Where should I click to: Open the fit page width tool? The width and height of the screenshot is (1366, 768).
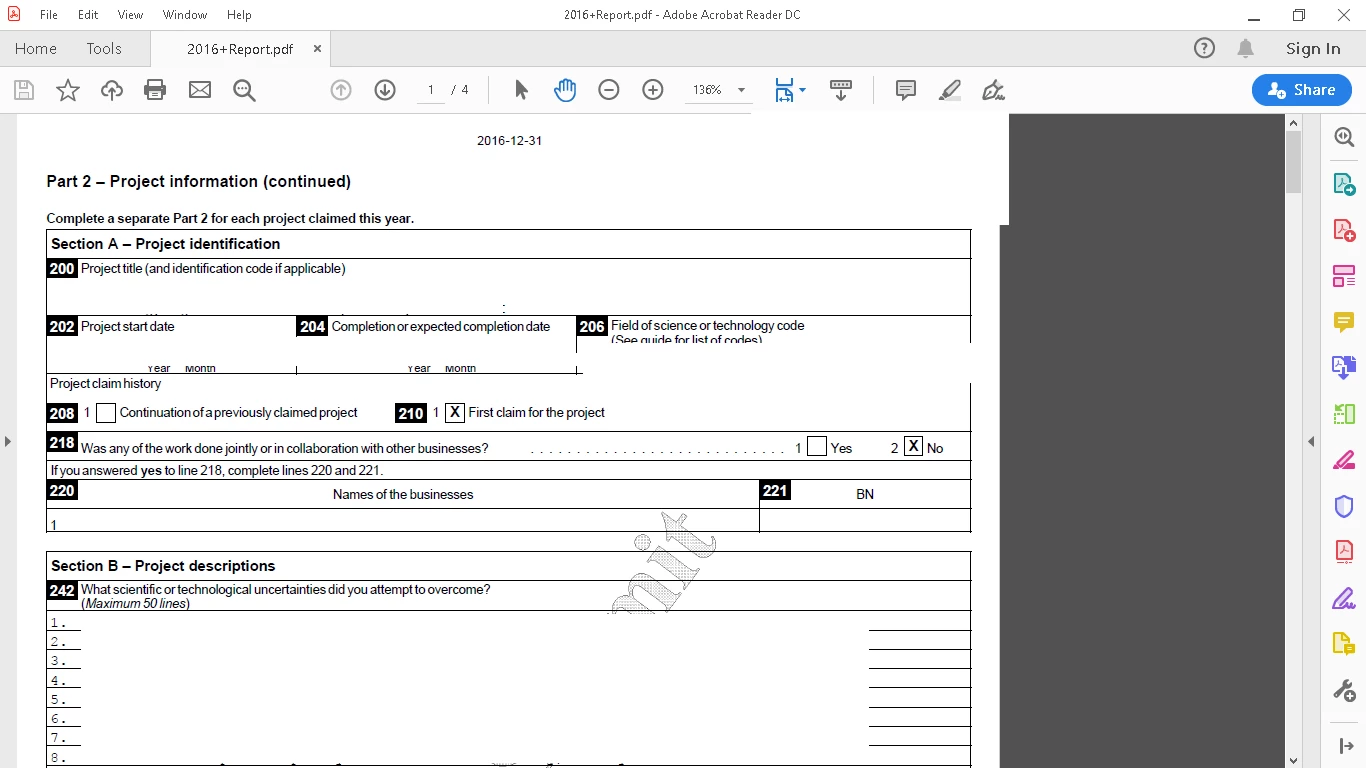[784, 90]
